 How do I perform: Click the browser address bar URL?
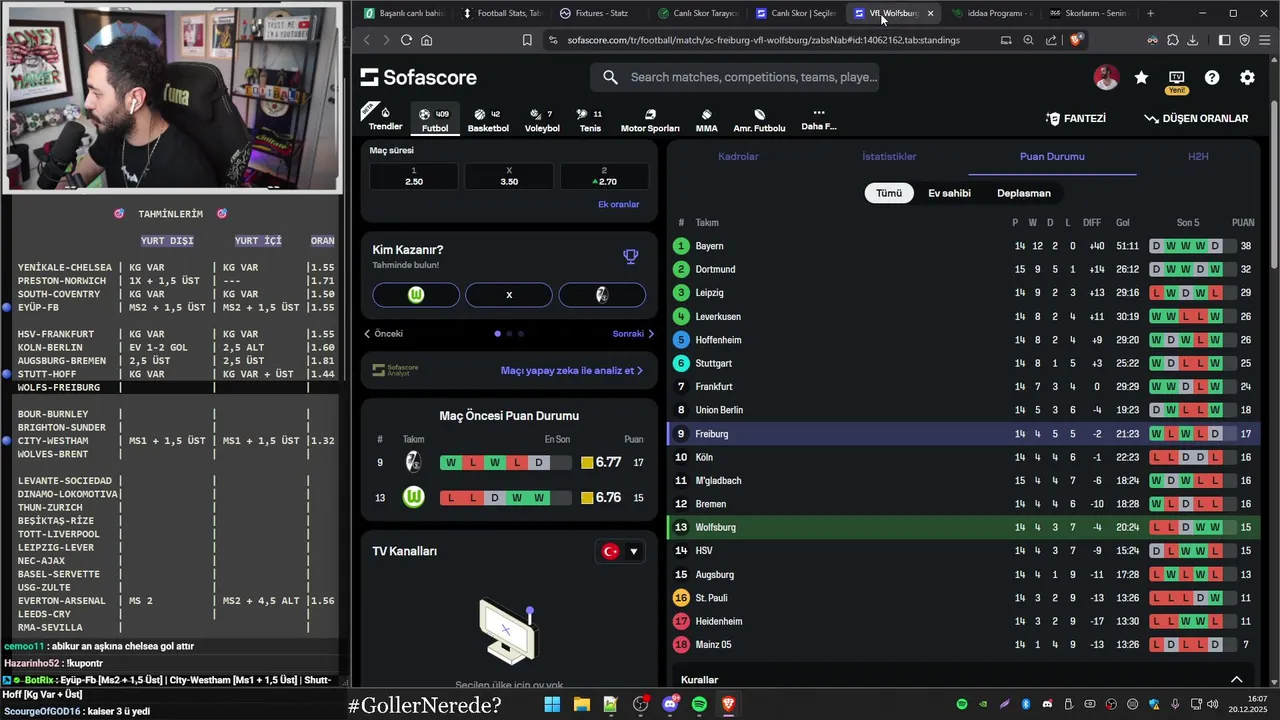click(763, 40)
